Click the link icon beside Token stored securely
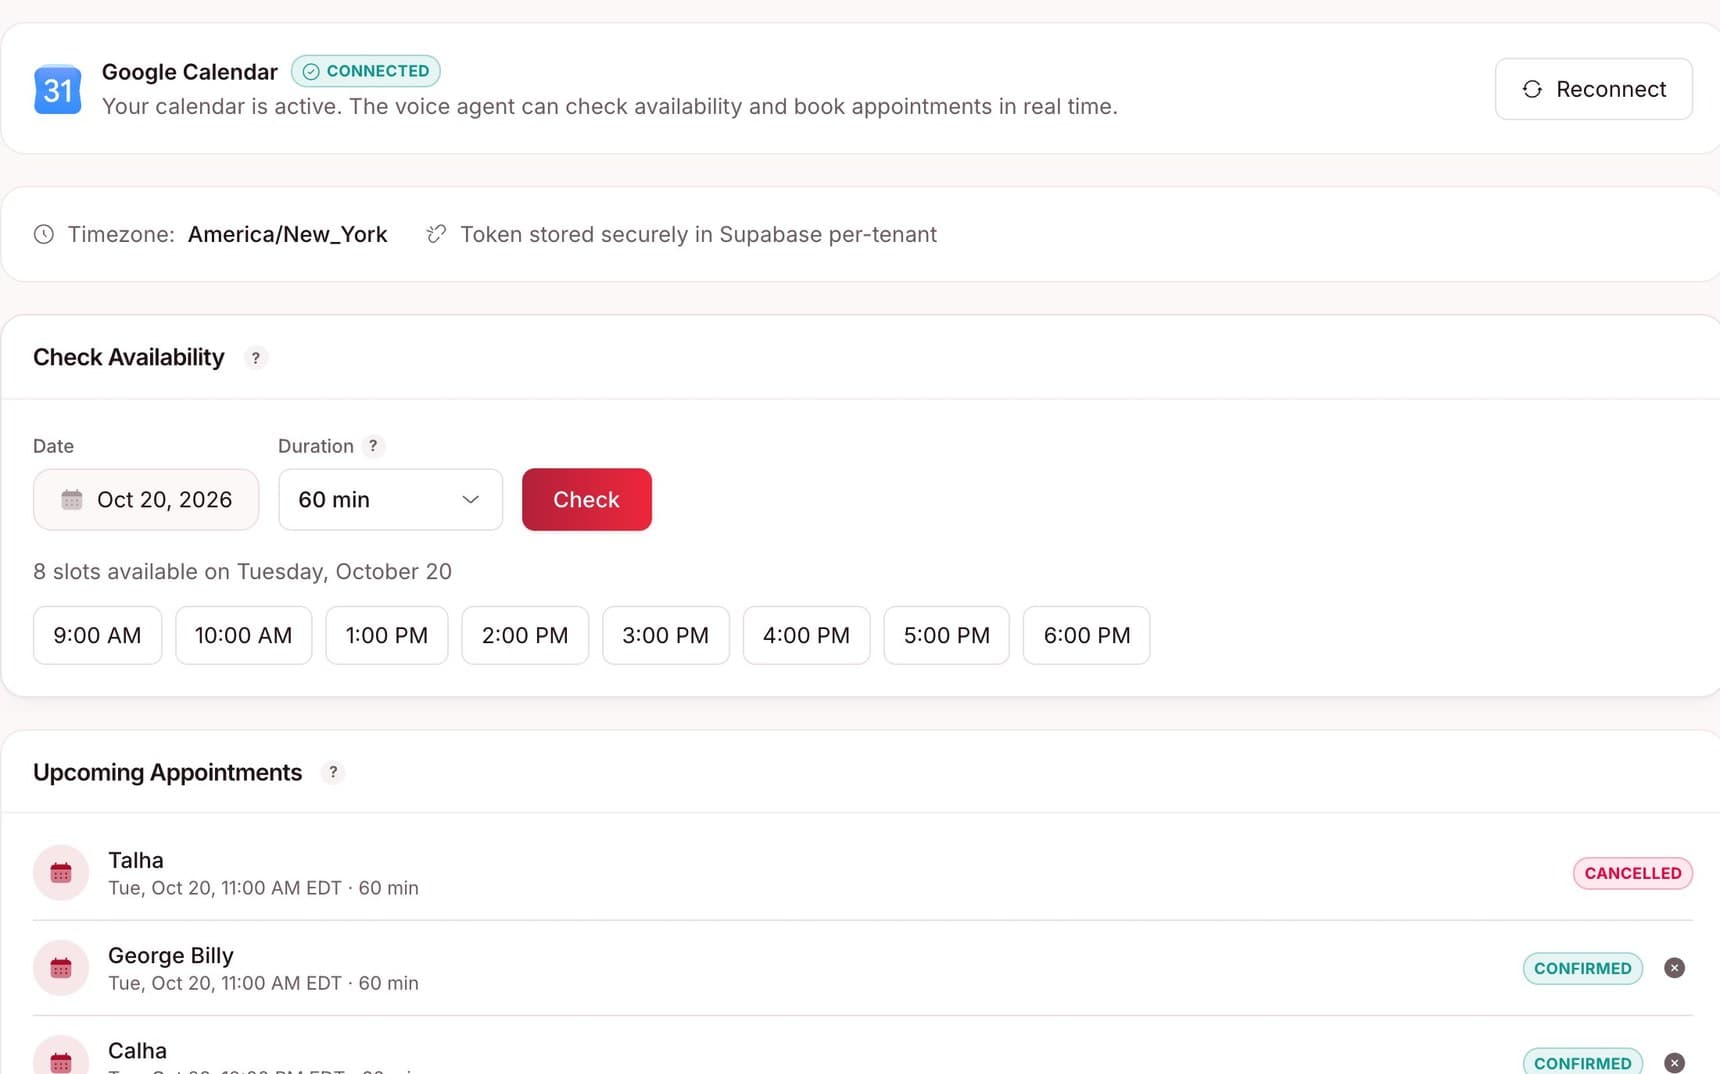Image resolution: width=1720 pixels, height=1074 pixels. pyautogui.click(x=436, y=234)
